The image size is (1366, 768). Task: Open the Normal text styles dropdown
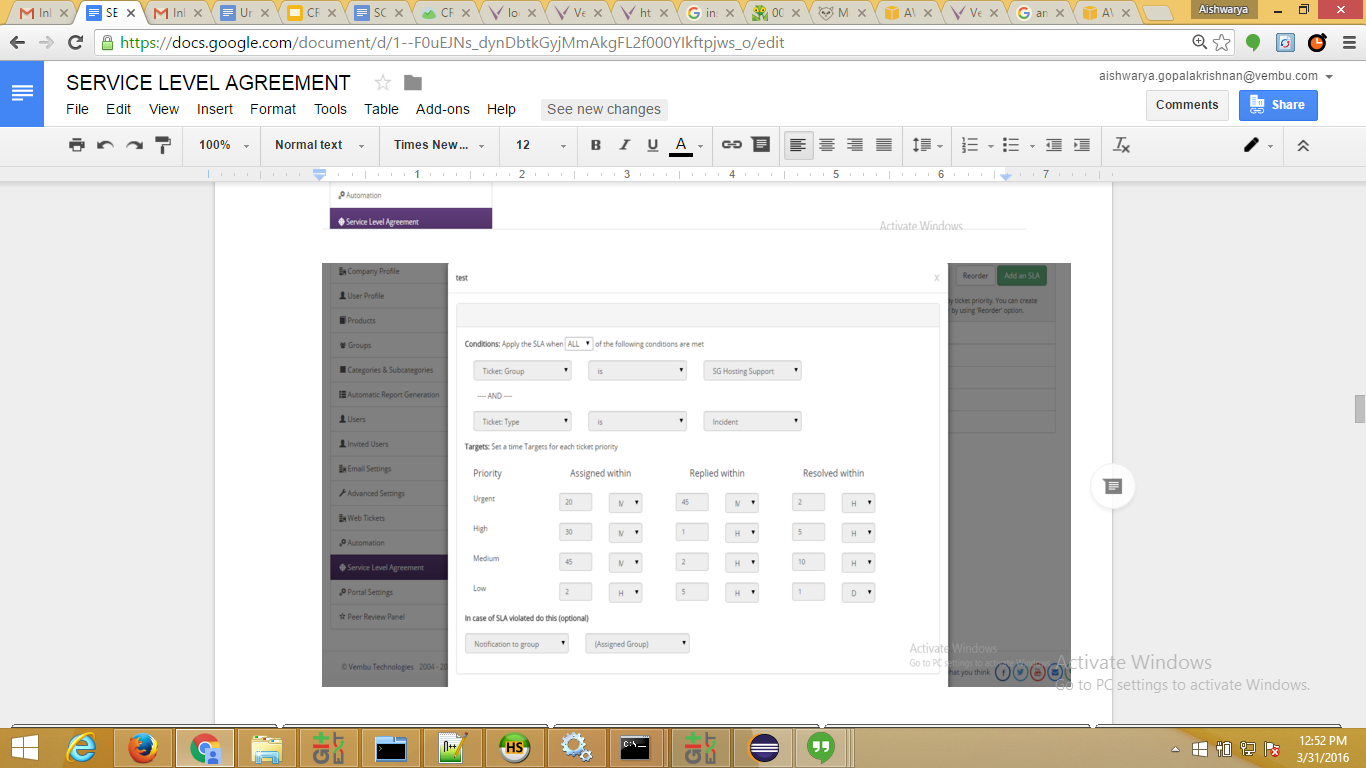319,145
